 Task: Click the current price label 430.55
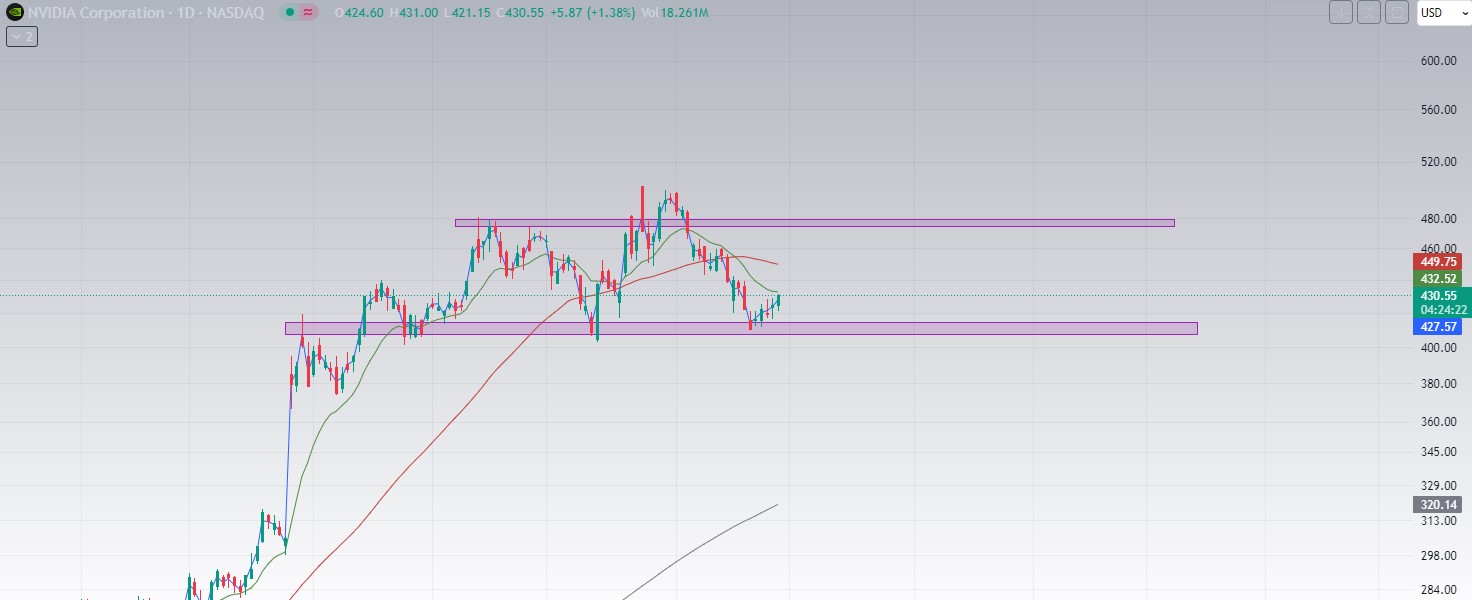pyautogui.click(x=1440, y=295)
